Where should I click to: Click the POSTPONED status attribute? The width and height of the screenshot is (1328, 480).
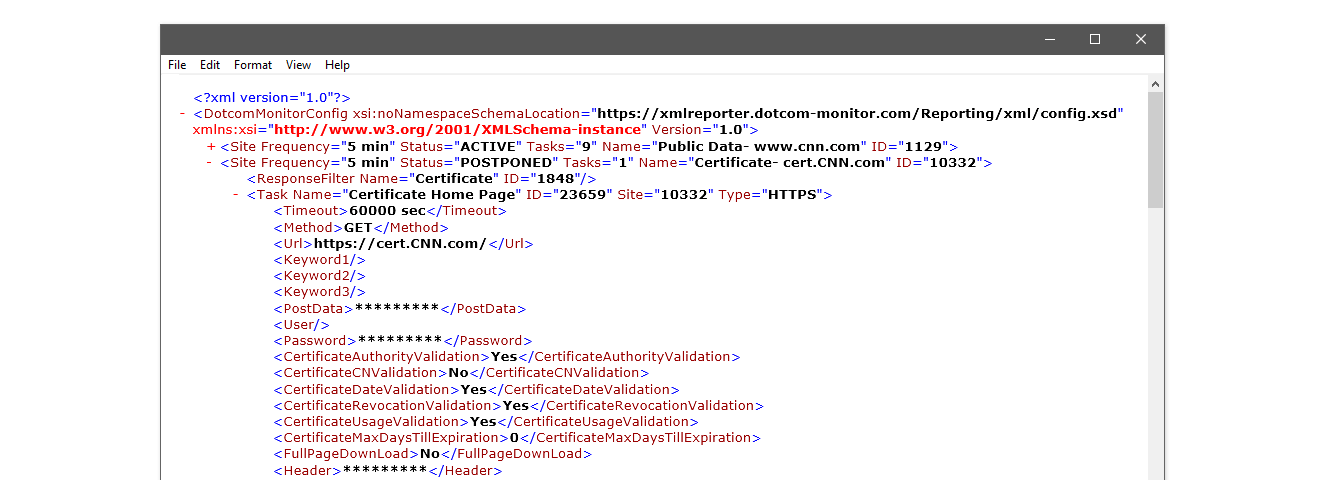(x=480, y=163)
